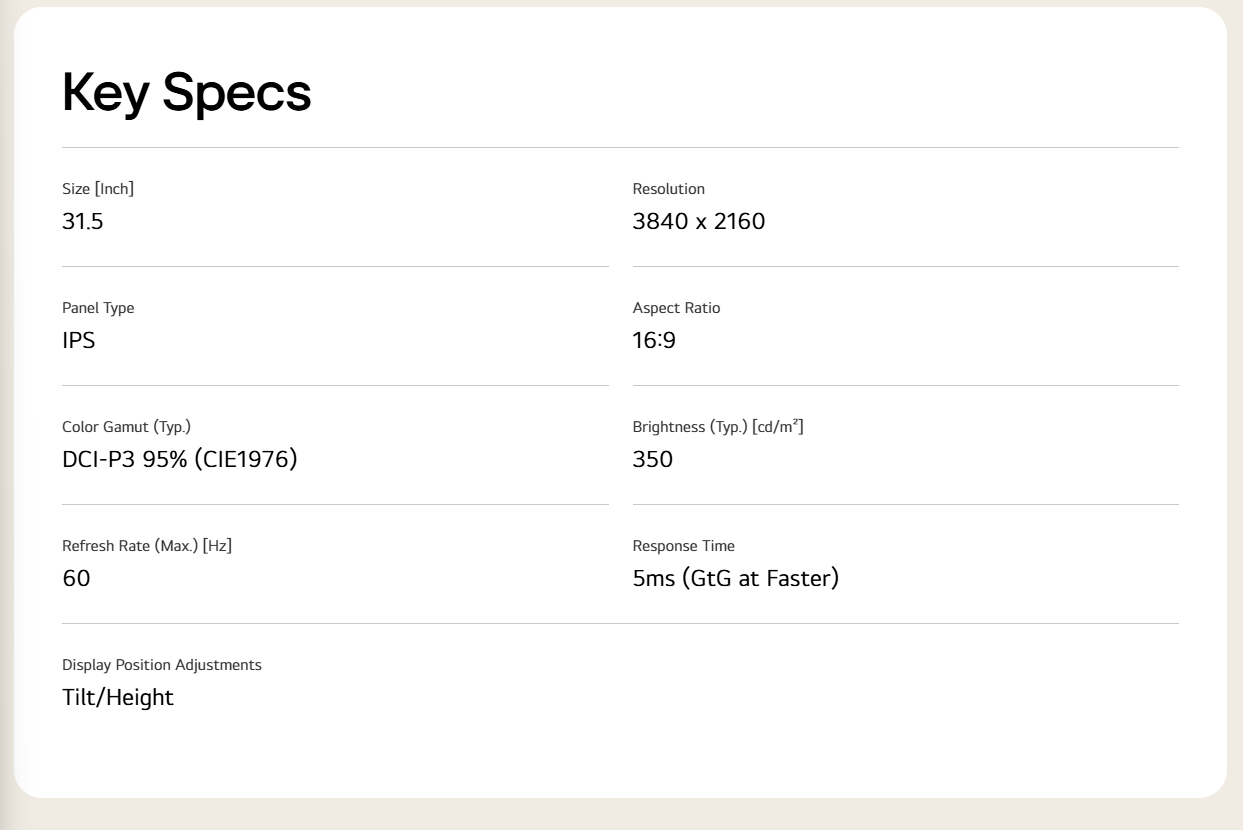1243x830 pixels.
Task: Click the Panel Type label
Action: 98,308
